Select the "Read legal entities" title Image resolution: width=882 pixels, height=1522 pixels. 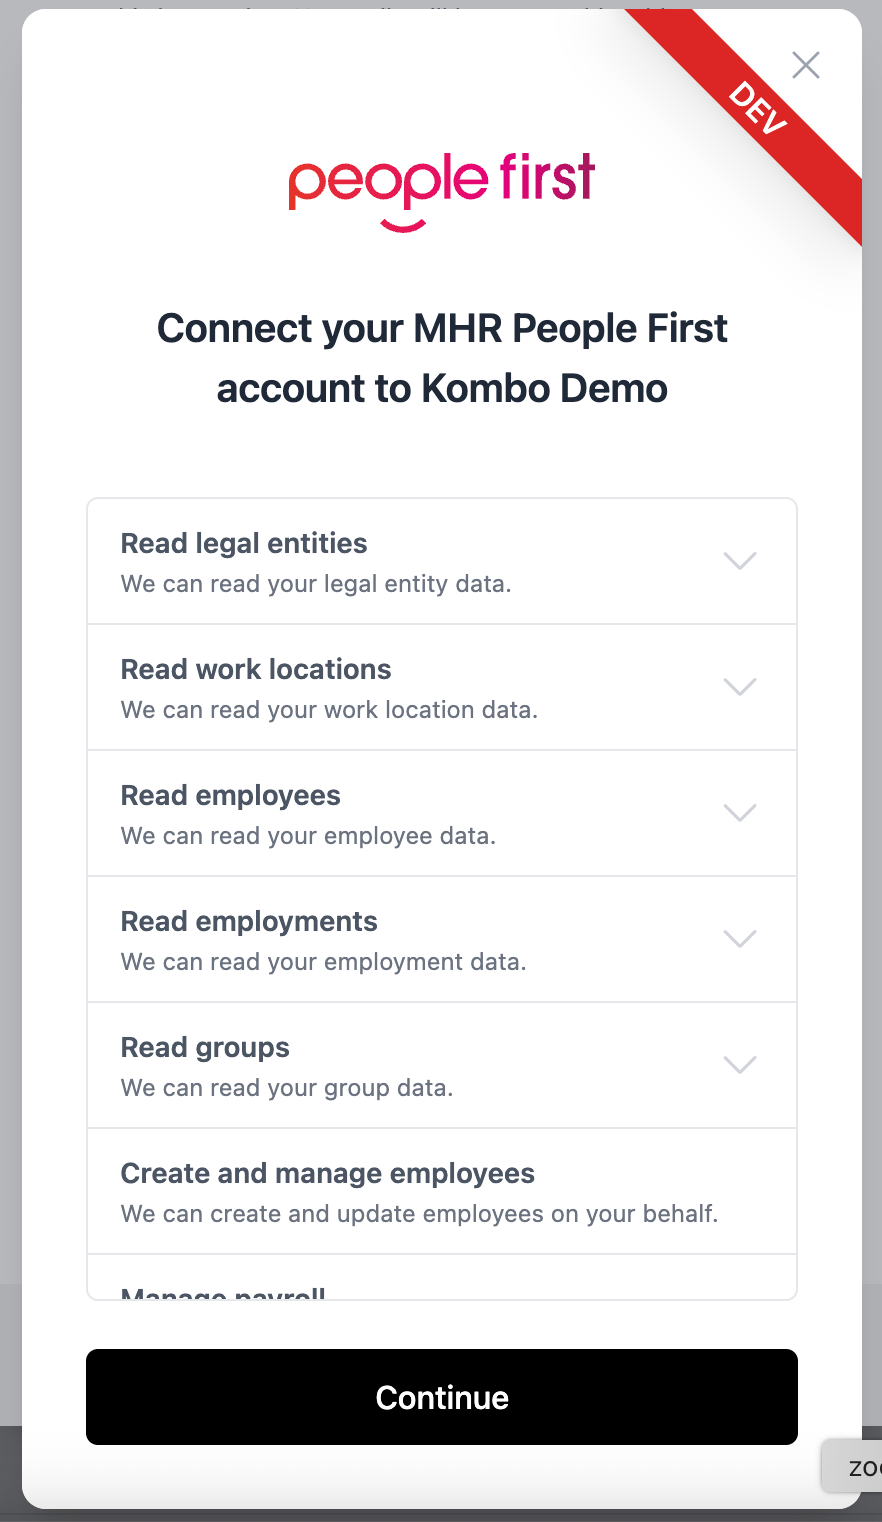[x=244, y=543]
